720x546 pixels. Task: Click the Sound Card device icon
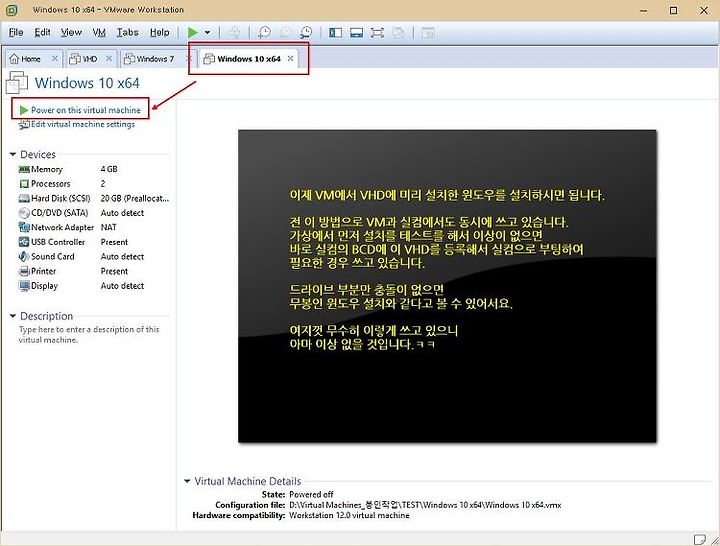click(24, 257)
